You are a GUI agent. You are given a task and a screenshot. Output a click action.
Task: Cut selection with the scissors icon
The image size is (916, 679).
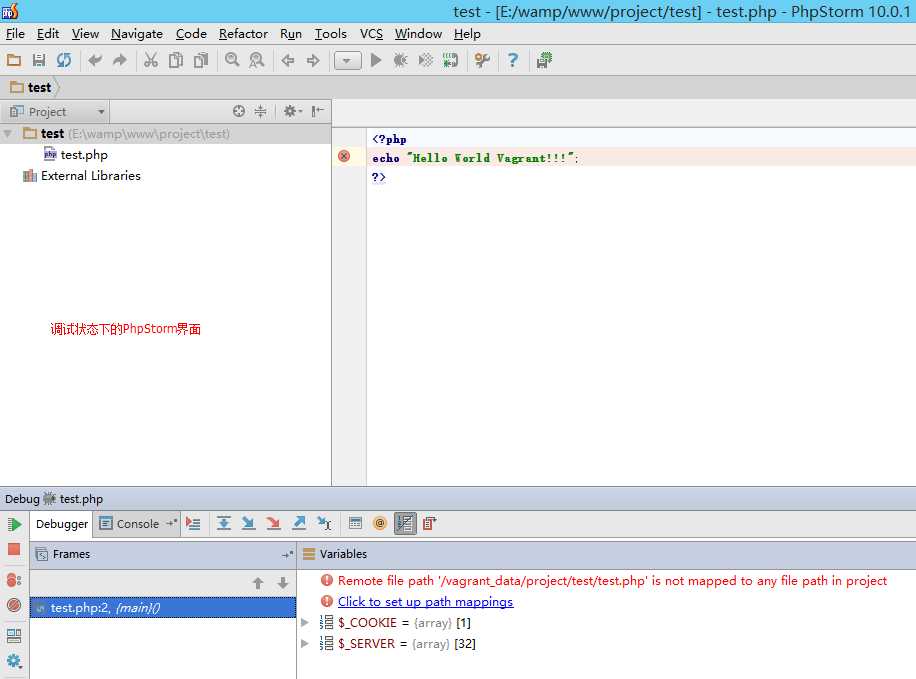pyautogui.click(x=151, y=60)
